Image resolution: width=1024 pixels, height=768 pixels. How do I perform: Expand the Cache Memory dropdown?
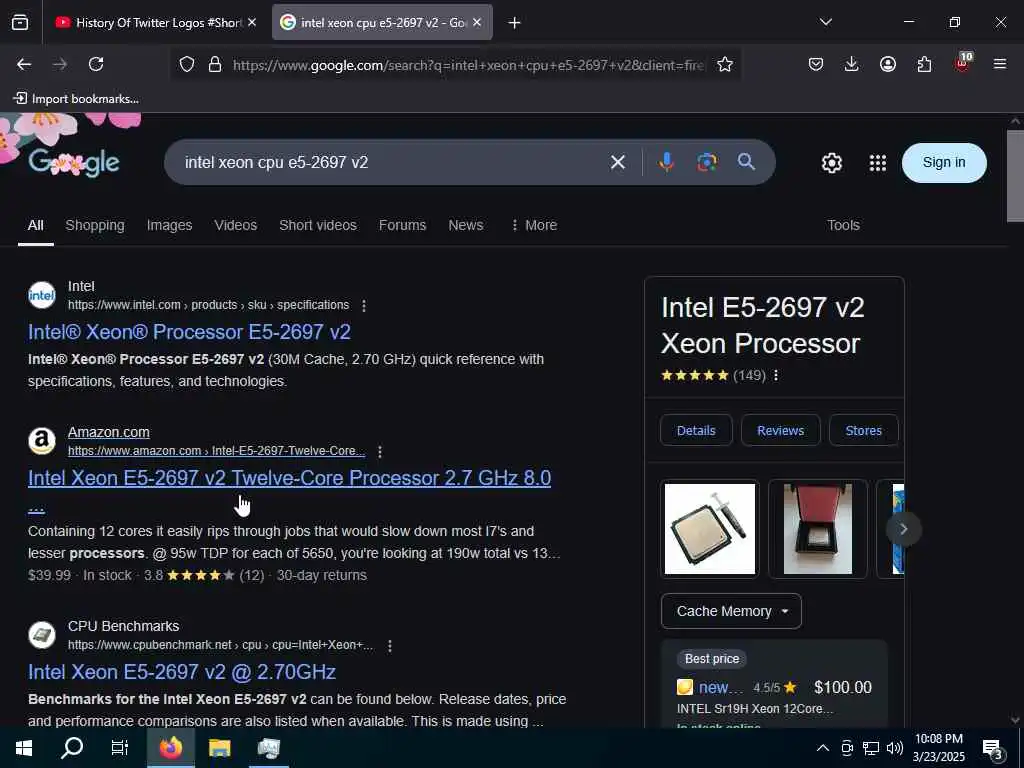731,611
